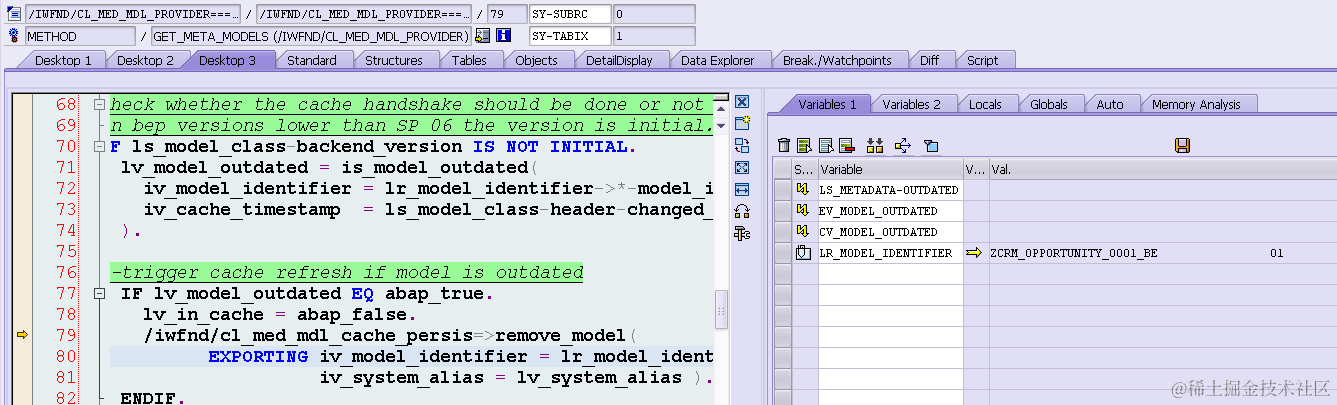Collapse the IF block at line 77
This screenshot has height=405, width=1337.
pos(98,293)
